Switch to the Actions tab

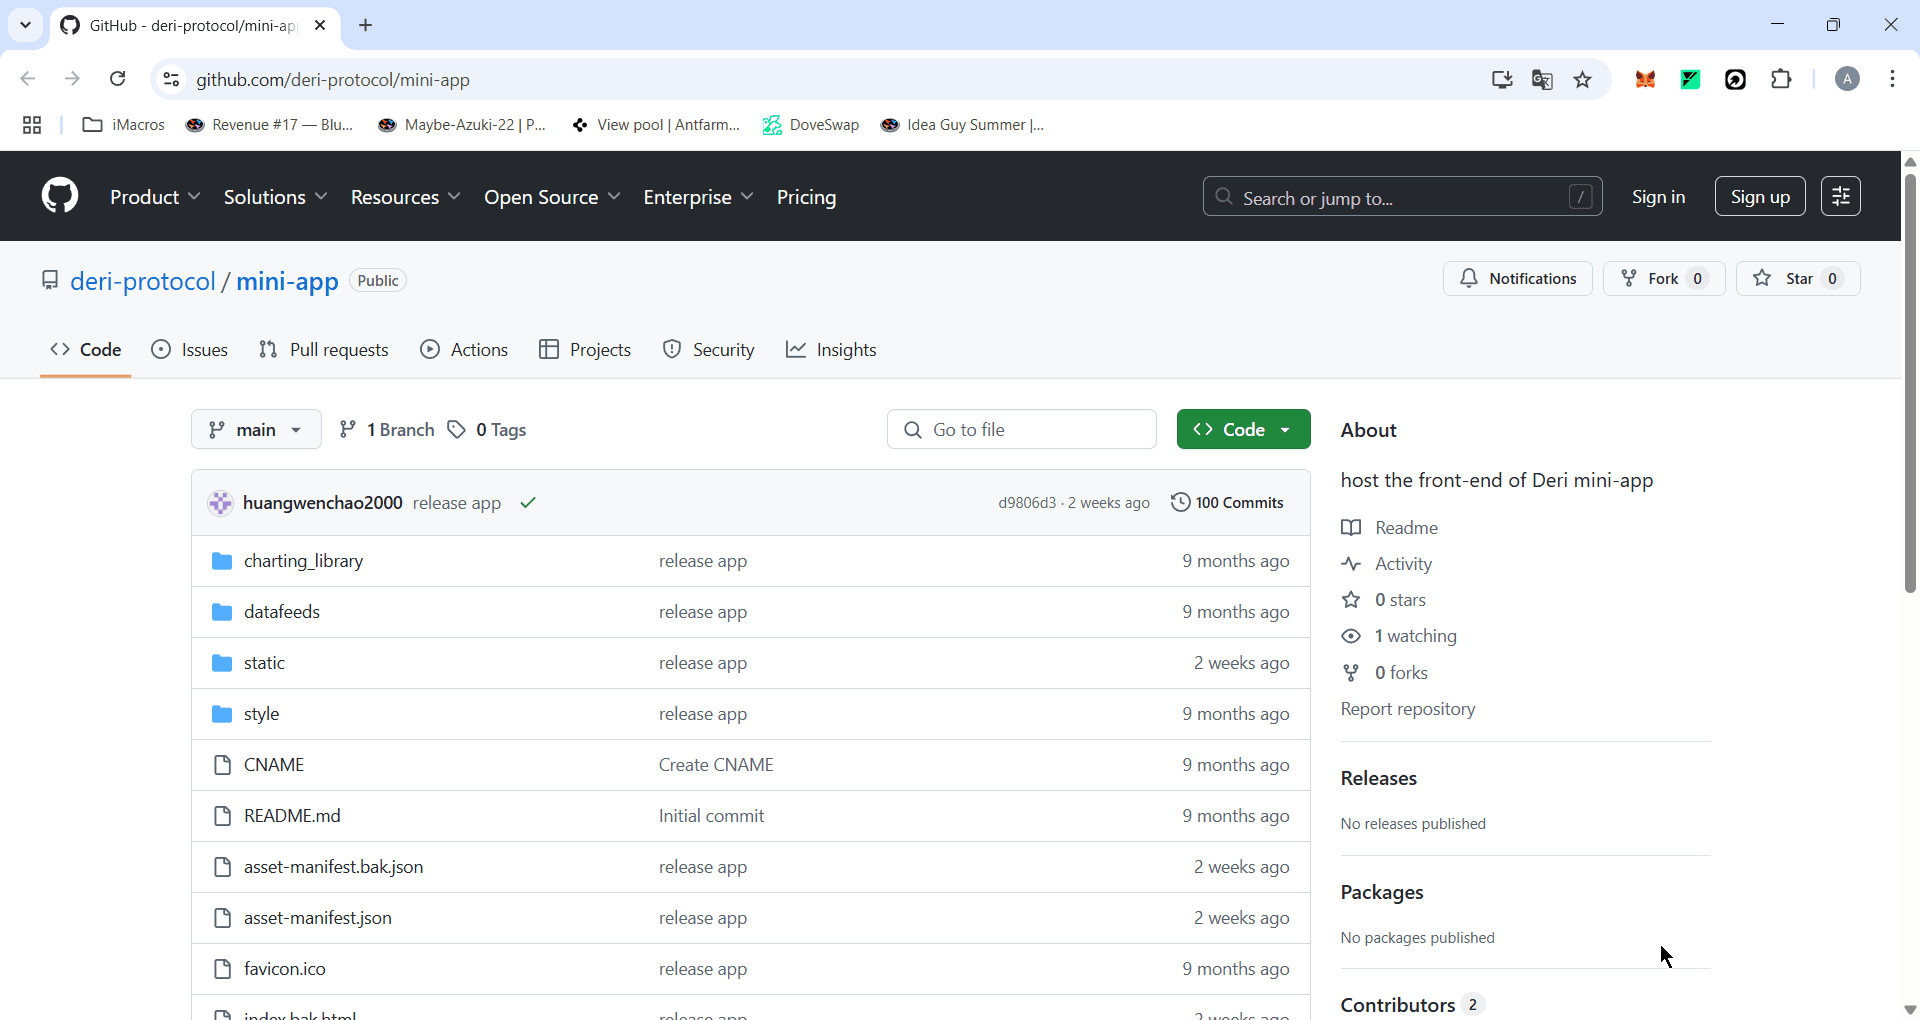point(464,350)
